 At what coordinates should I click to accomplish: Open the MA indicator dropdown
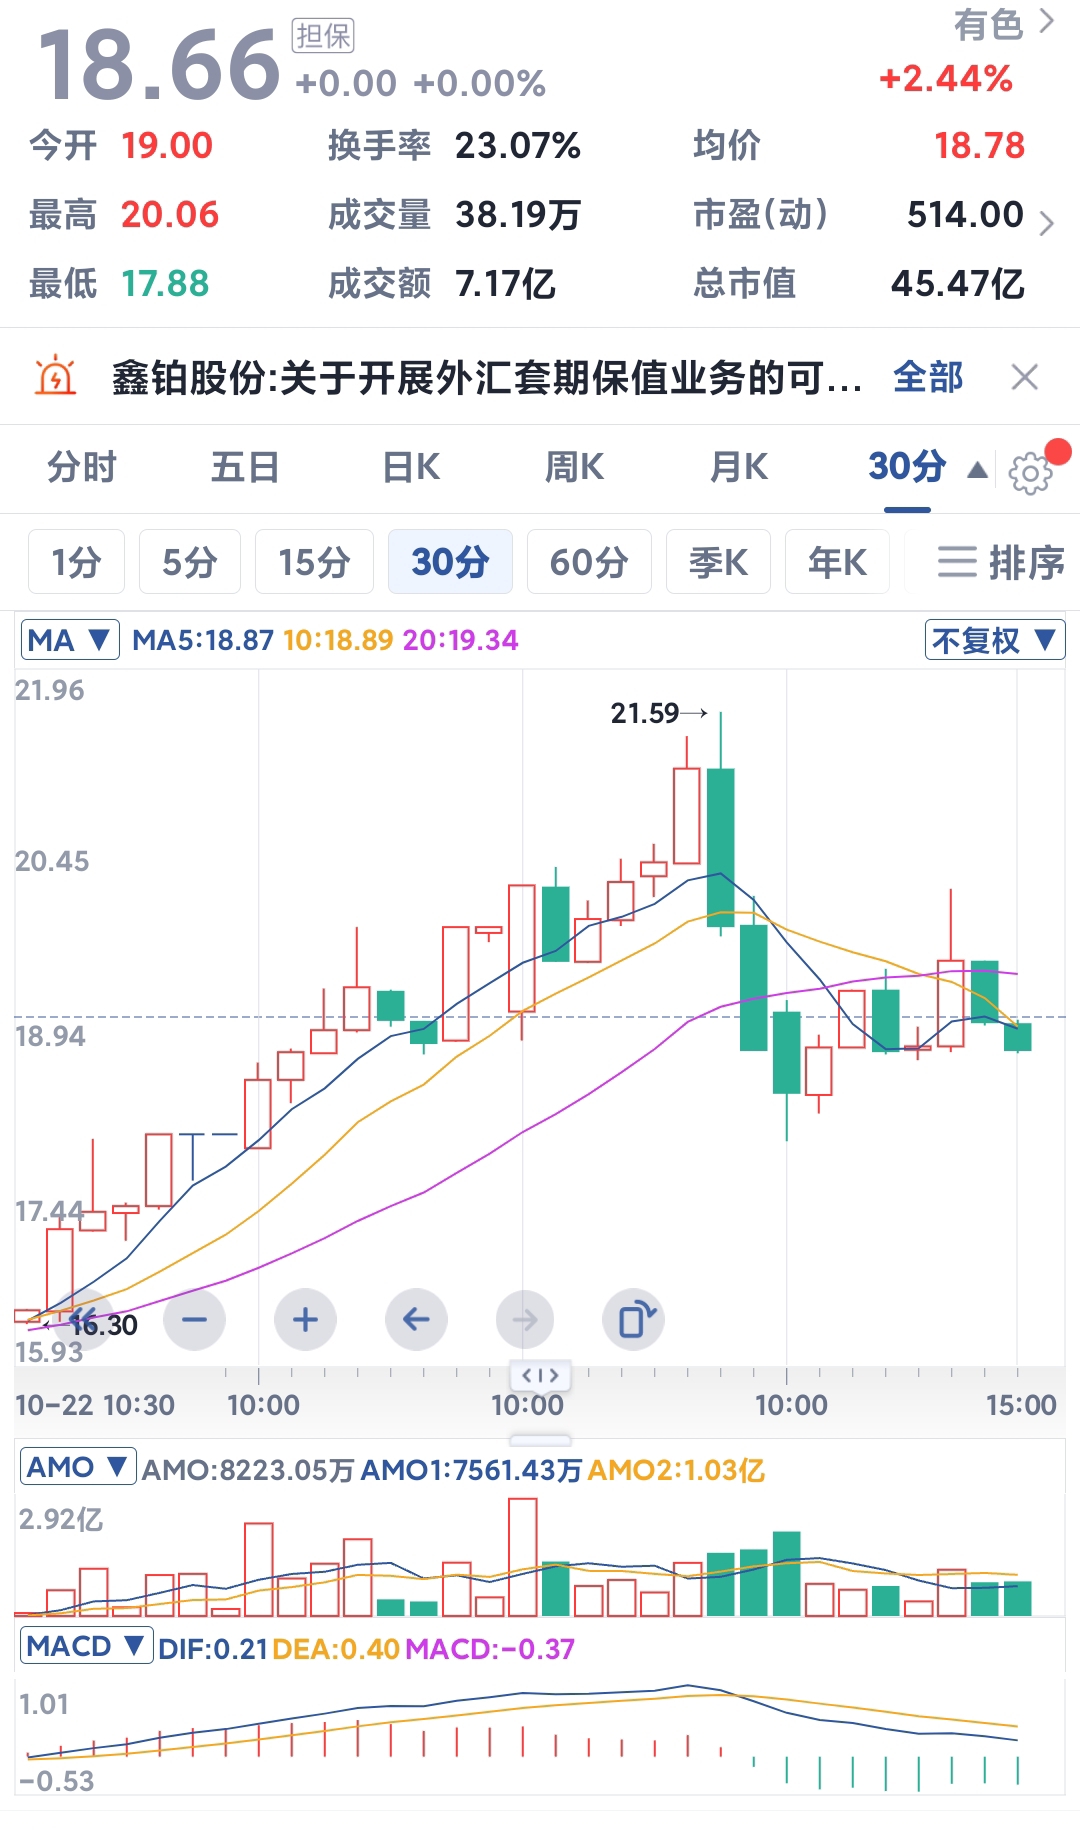tap(69, 640)
